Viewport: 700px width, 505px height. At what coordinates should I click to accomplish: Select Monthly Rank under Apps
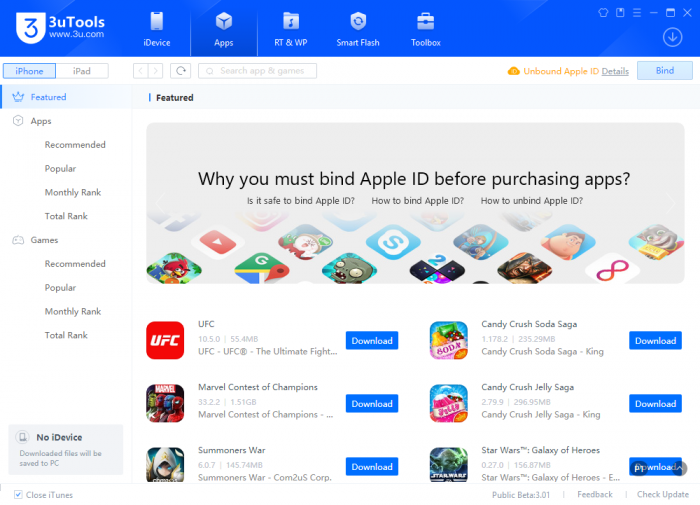point(73,192)
